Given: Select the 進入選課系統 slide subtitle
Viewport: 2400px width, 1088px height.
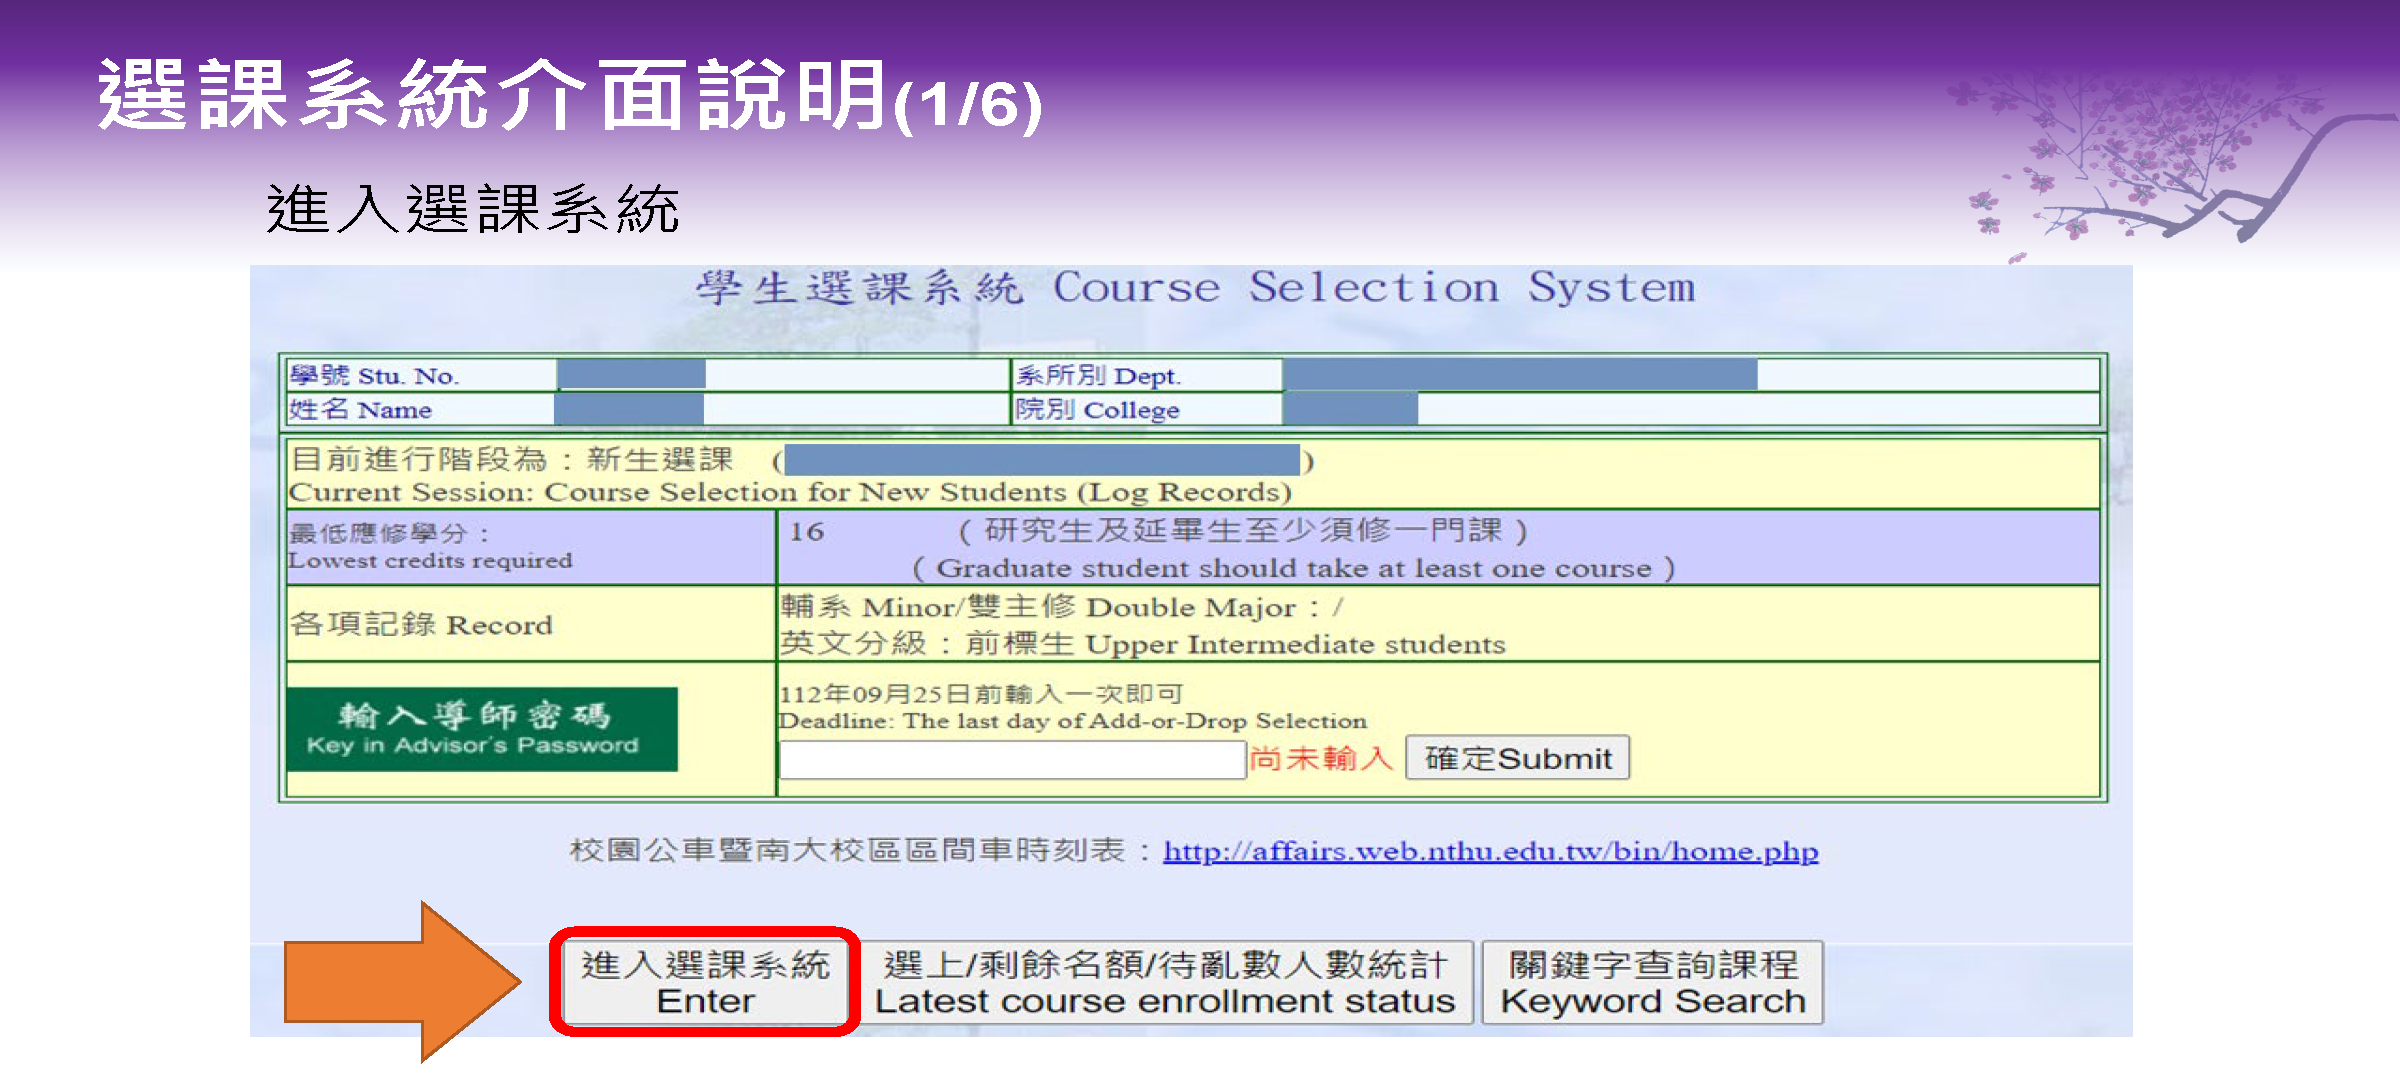Looking at the screenshot, I should point(473,209).
